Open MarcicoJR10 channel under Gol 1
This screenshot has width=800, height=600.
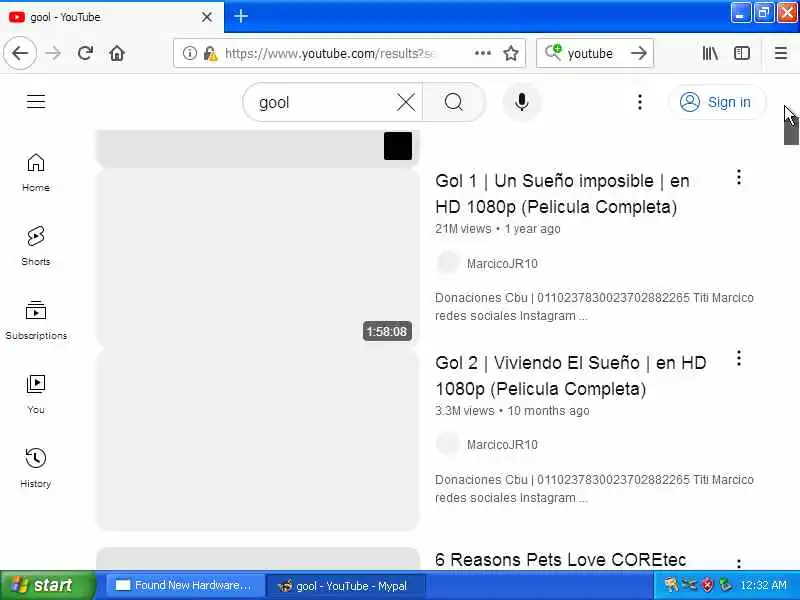click(x=502, y=263)
